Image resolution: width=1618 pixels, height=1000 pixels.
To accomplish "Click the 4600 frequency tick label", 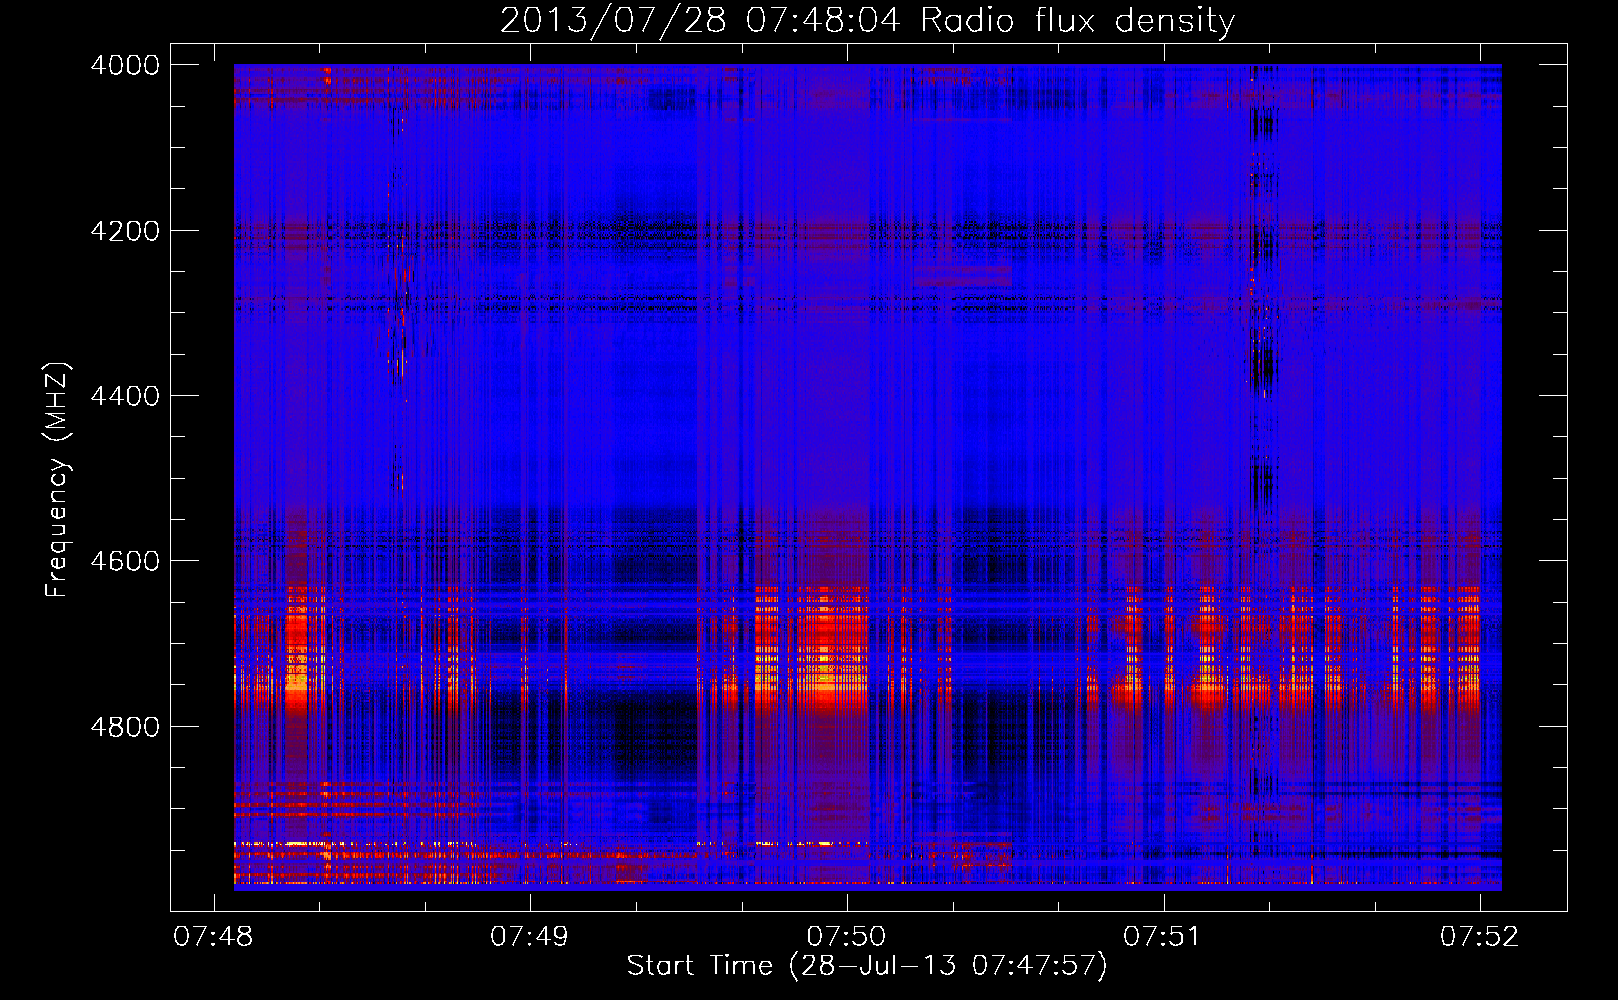I will (125, 561).
